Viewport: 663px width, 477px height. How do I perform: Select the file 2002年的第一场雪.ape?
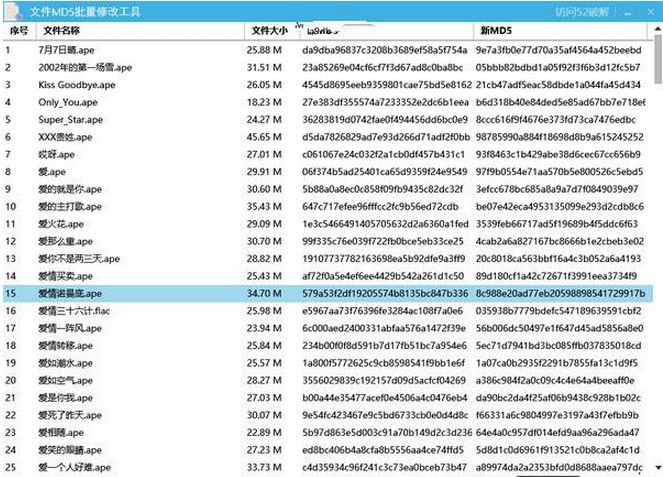tap(85, 67)
